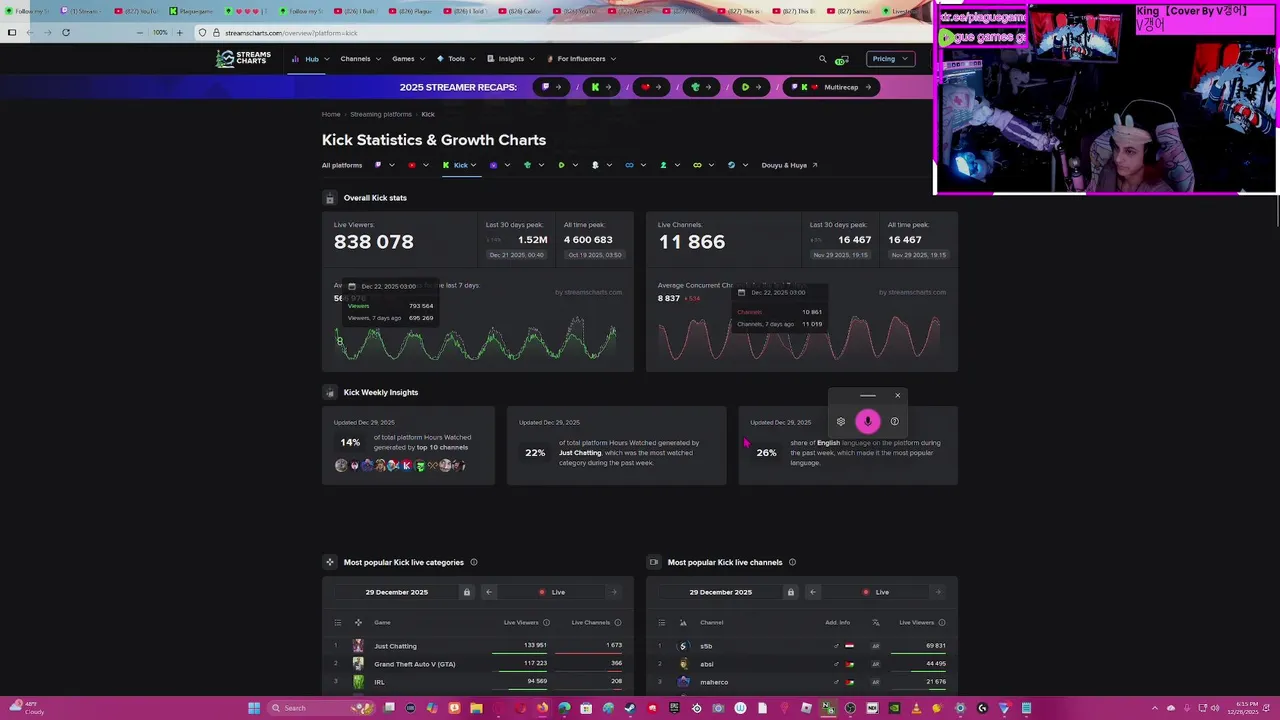Viewport: 1280px width, 720px height.
Task: Open the Just Chatting category row
Action: pos(478,646)
